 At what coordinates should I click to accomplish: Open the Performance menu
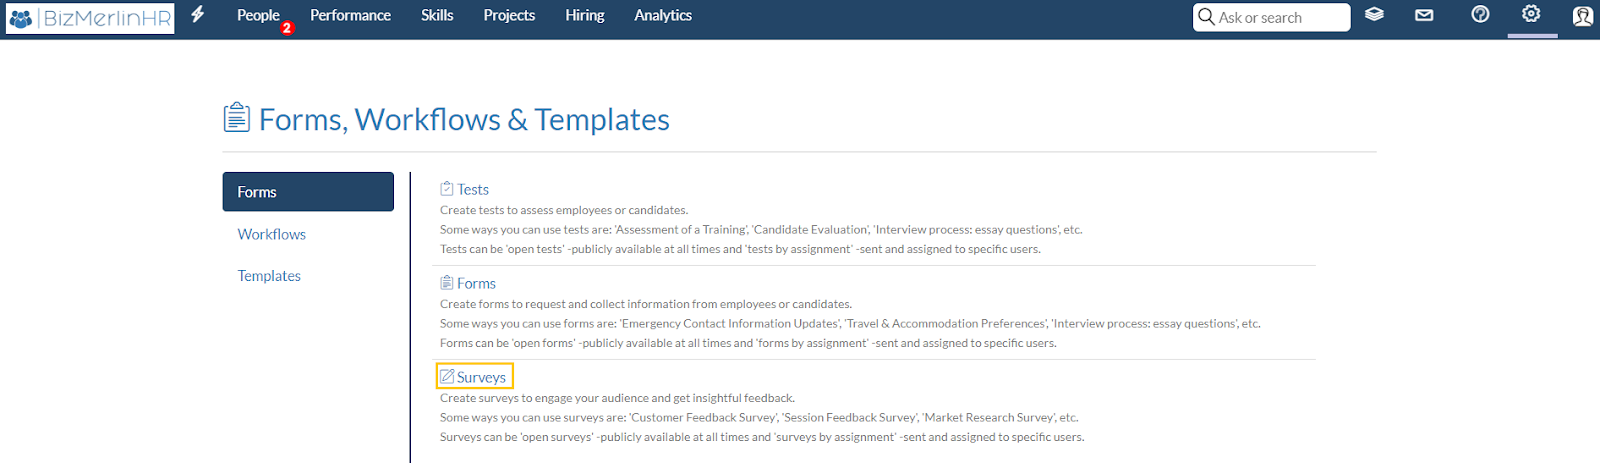click(x=350, y=15)
